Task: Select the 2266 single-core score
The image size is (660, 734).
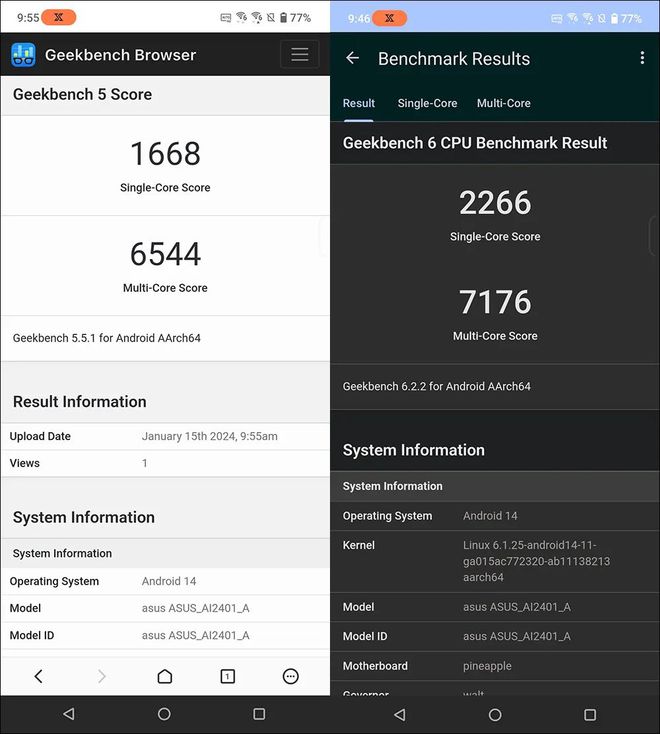Action: [495, 203]
